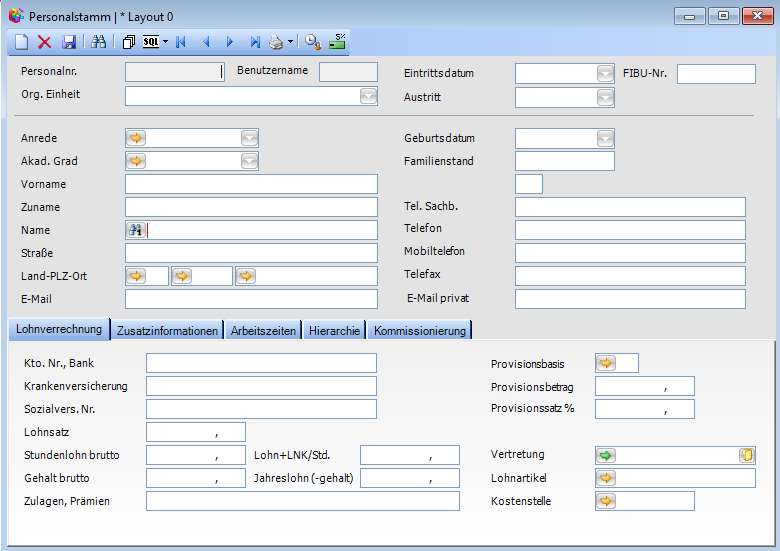This screenshot has height=551, width=780.
Task: Save the record with the floppy disk icon
Action: pyautogui.click(x=69, y=42)
